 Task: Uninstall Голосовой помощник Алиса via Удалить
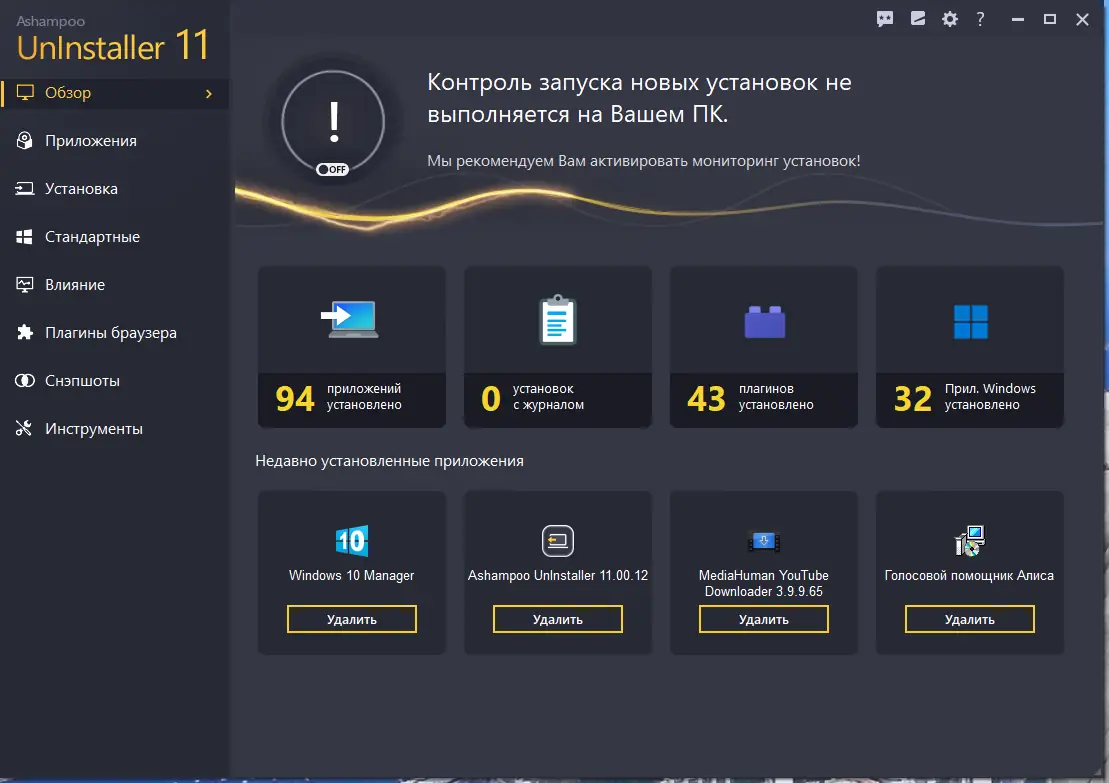[x=970, y=619]
